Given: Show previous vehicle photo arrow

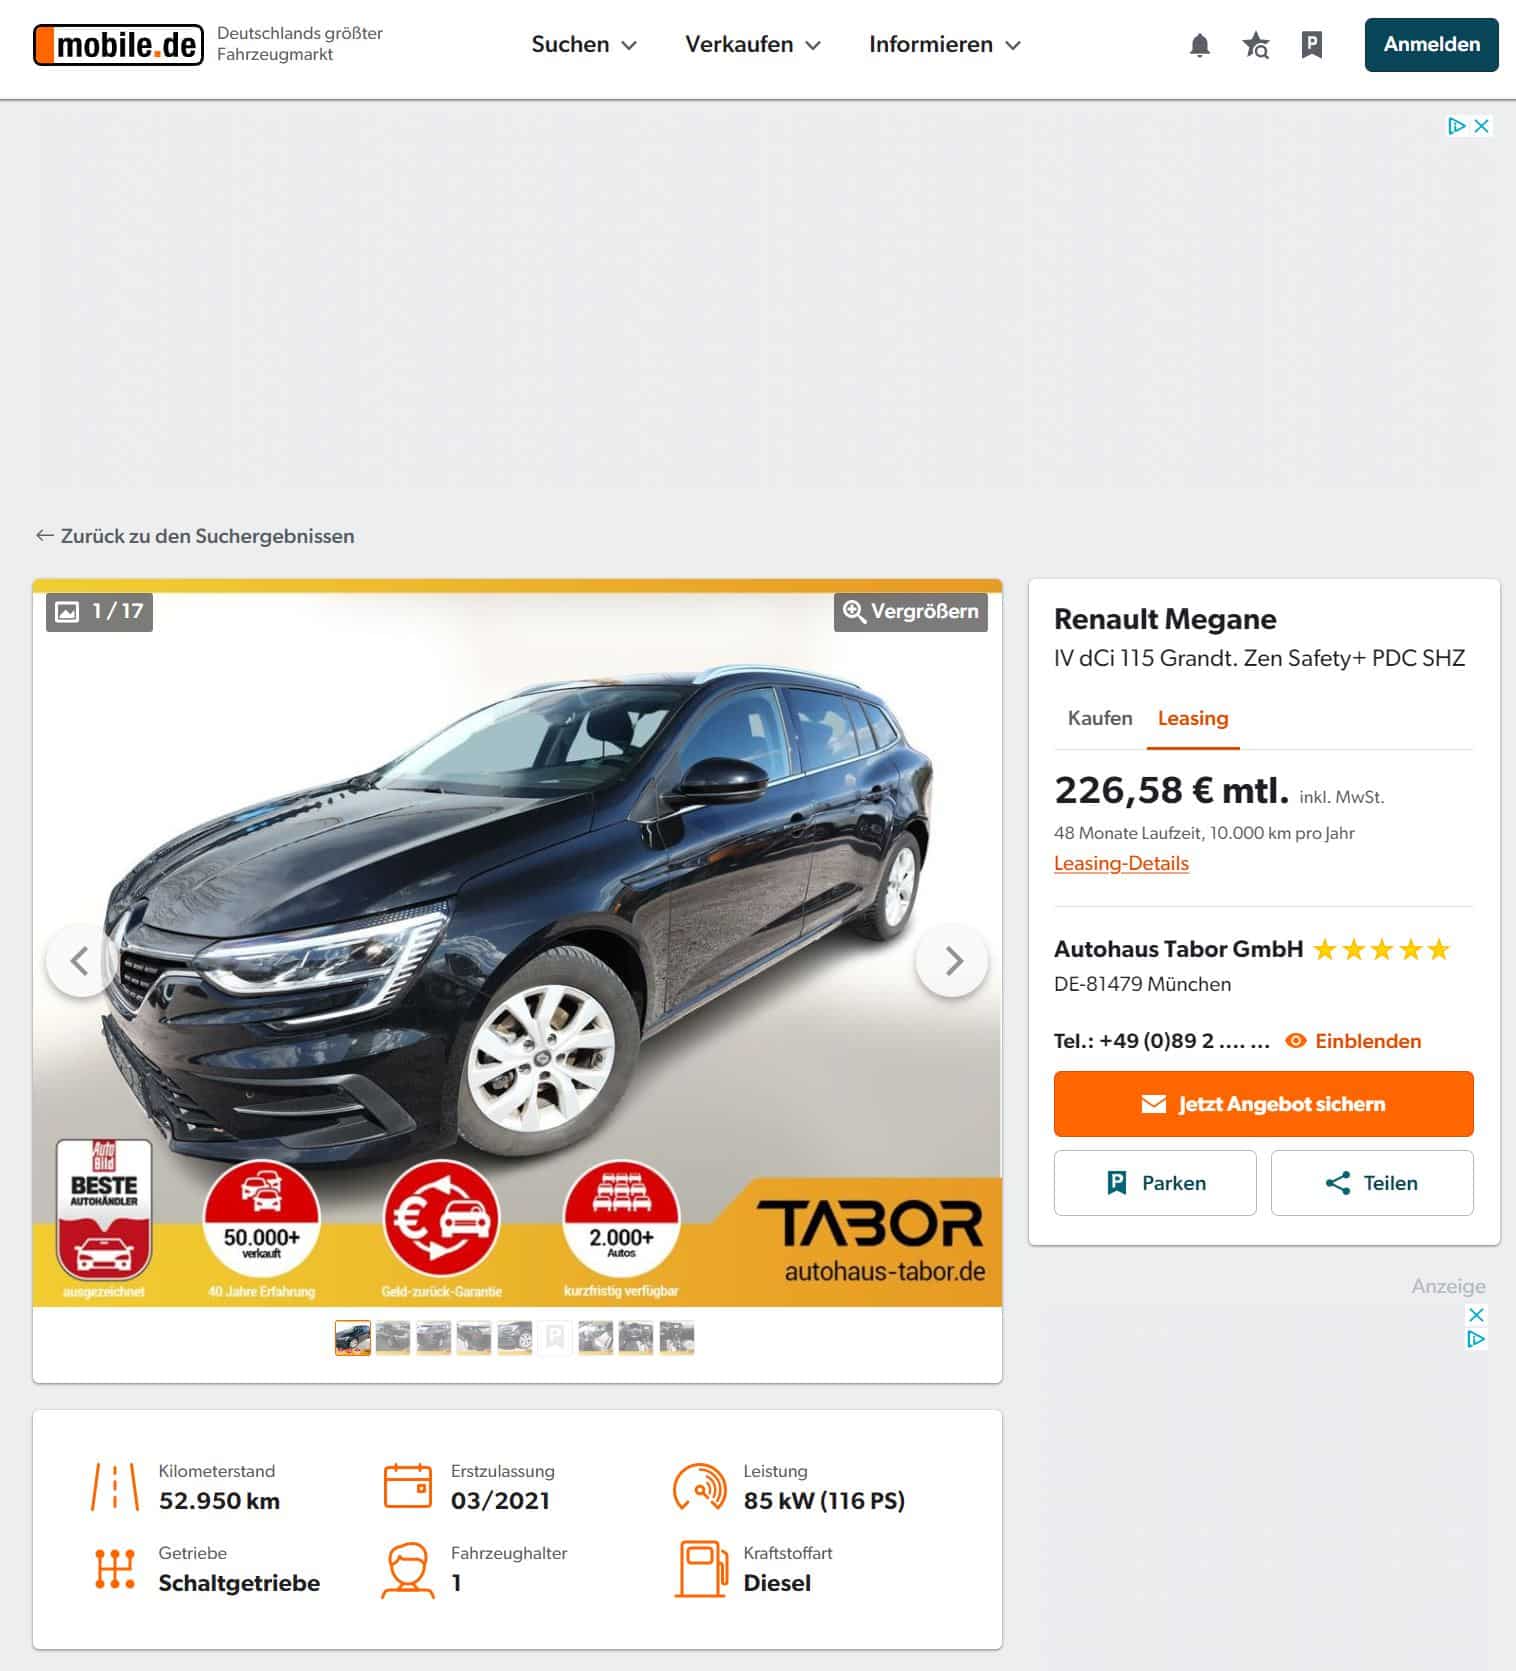Looking at the screenshot, I should pos(80,961).
